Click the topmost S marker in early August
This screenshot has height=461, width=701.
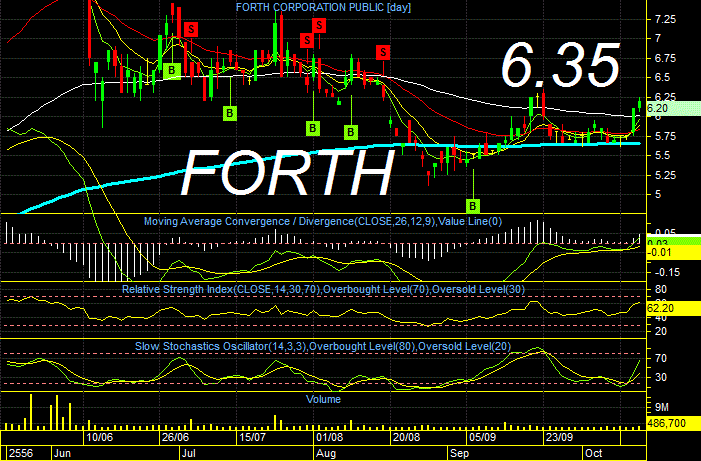coord(319,25)
